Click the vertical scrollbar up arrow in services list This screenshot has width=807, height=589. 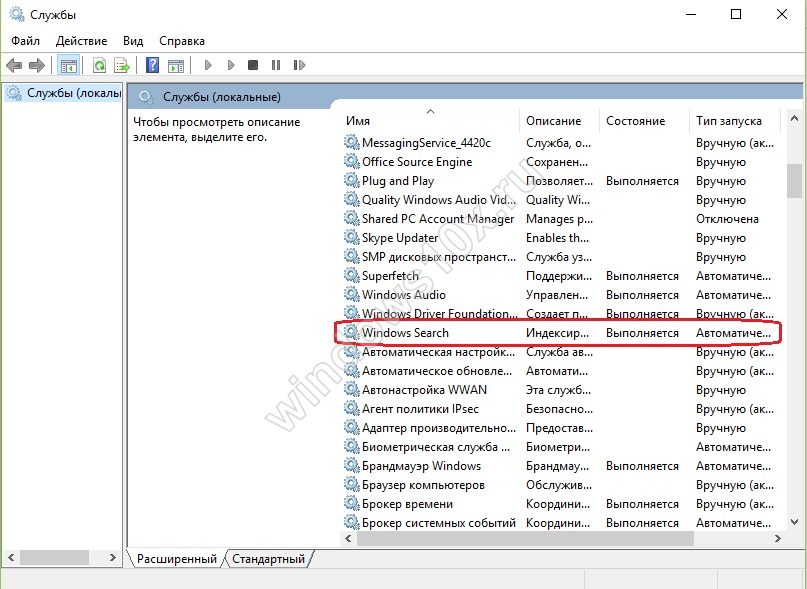coord(794,121)
